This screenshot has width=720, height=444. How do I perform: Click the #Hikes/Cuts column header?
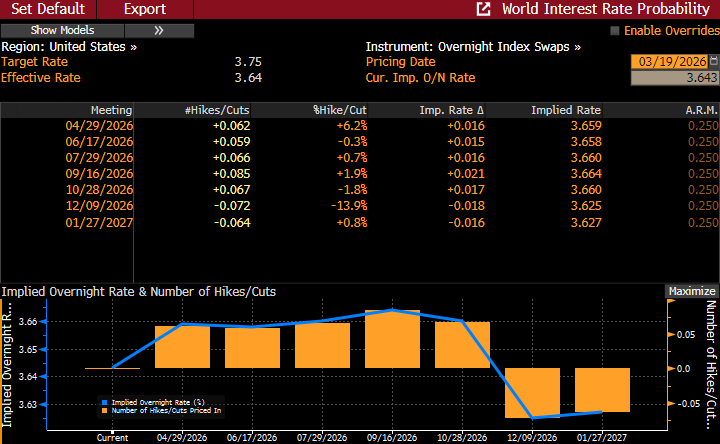[216, 109]
